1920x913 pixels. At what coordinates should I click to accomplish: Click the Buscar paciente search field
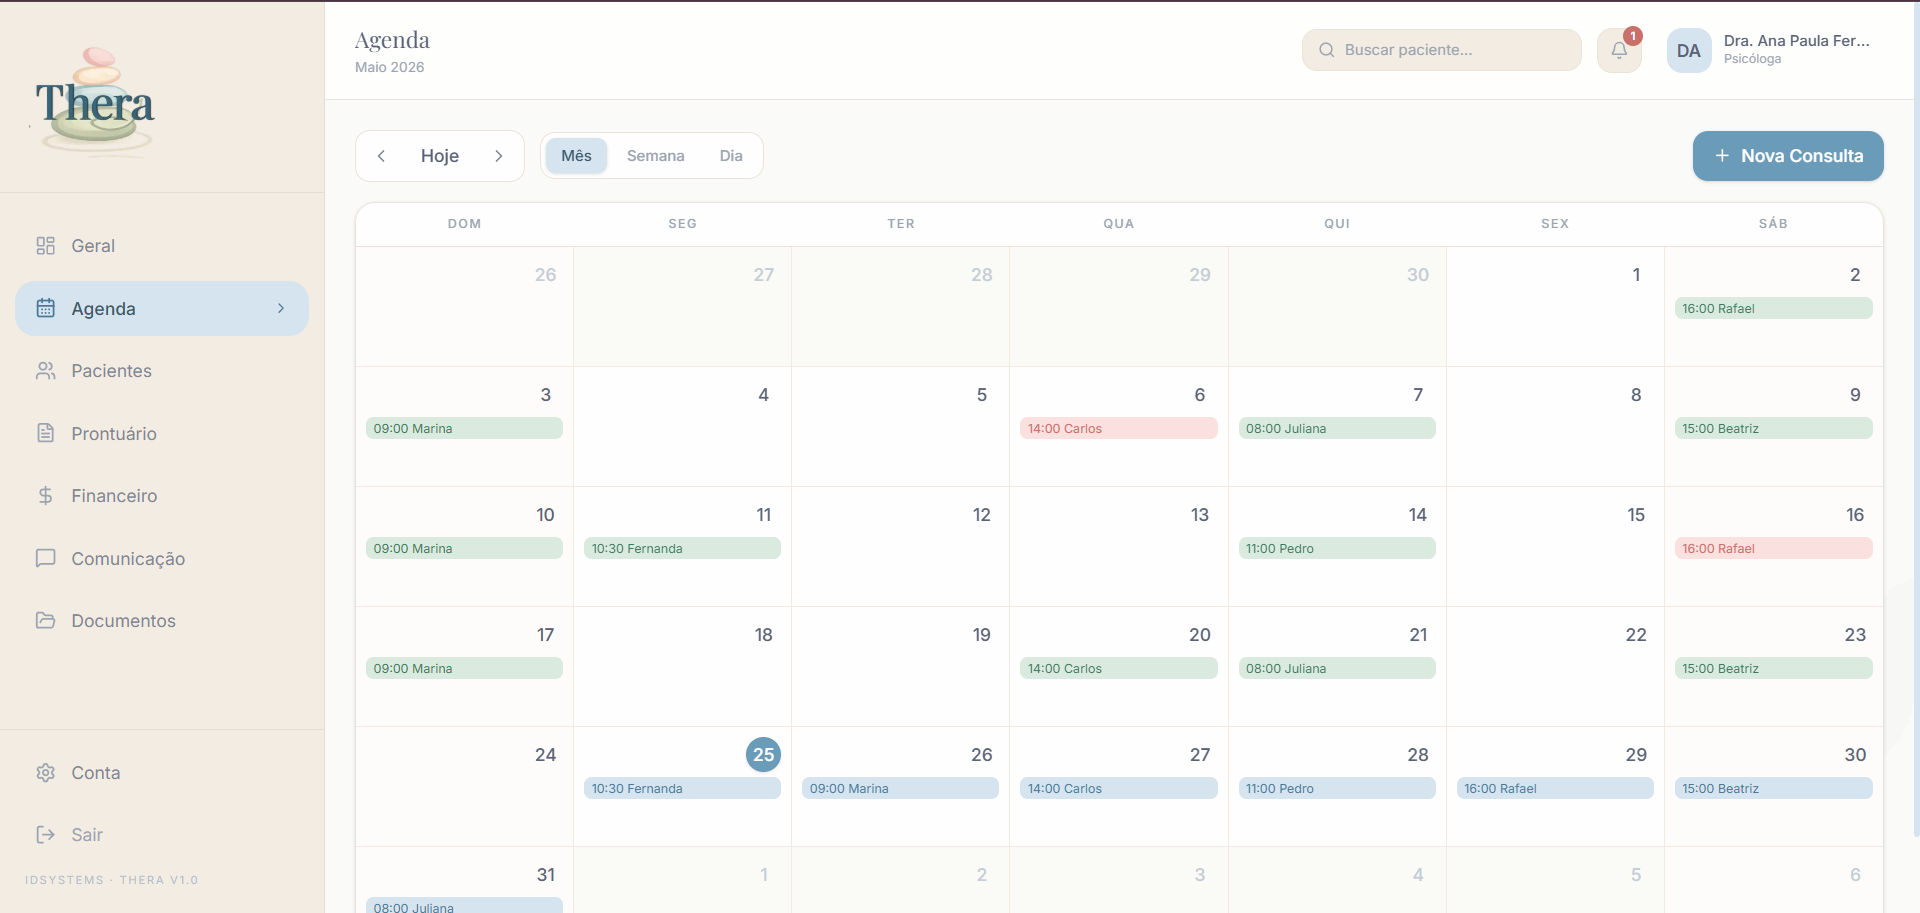click(x=1441, y=50)
